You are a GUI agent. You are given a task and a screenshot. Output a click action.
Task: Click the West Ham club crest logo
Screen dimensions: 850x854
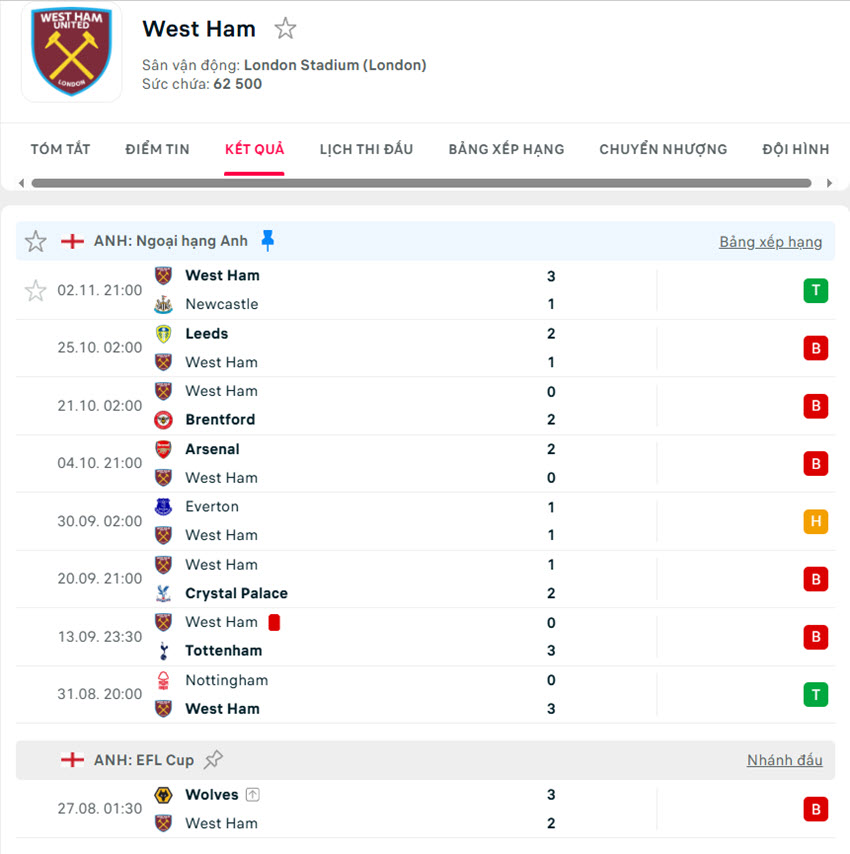coord(70,52)
